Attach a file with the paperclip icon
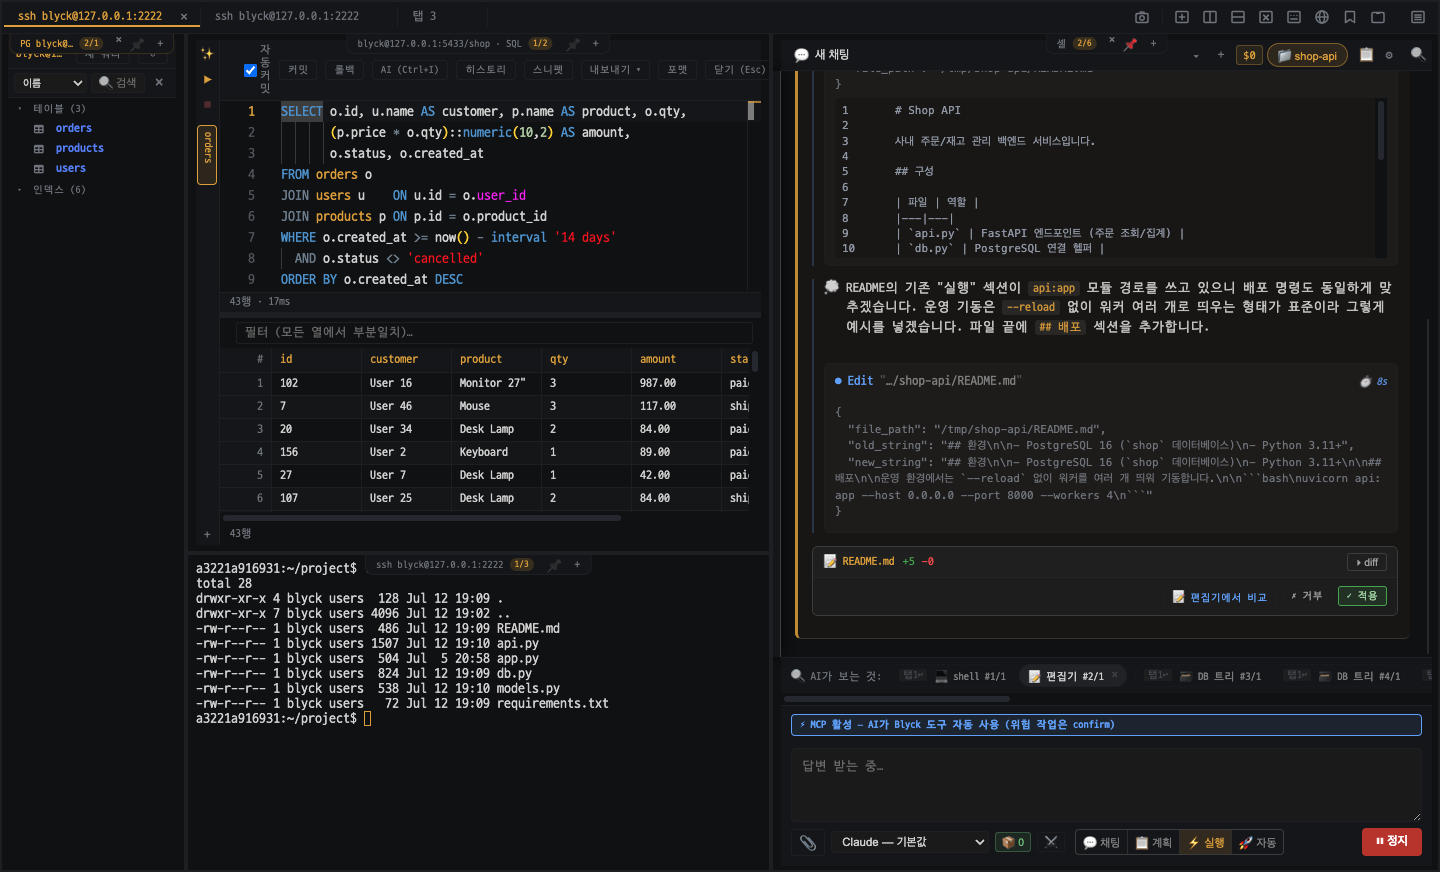Image resolution: width=1440 pixels, height=872 pixels. pyautogui.click(x=808, y=843)
